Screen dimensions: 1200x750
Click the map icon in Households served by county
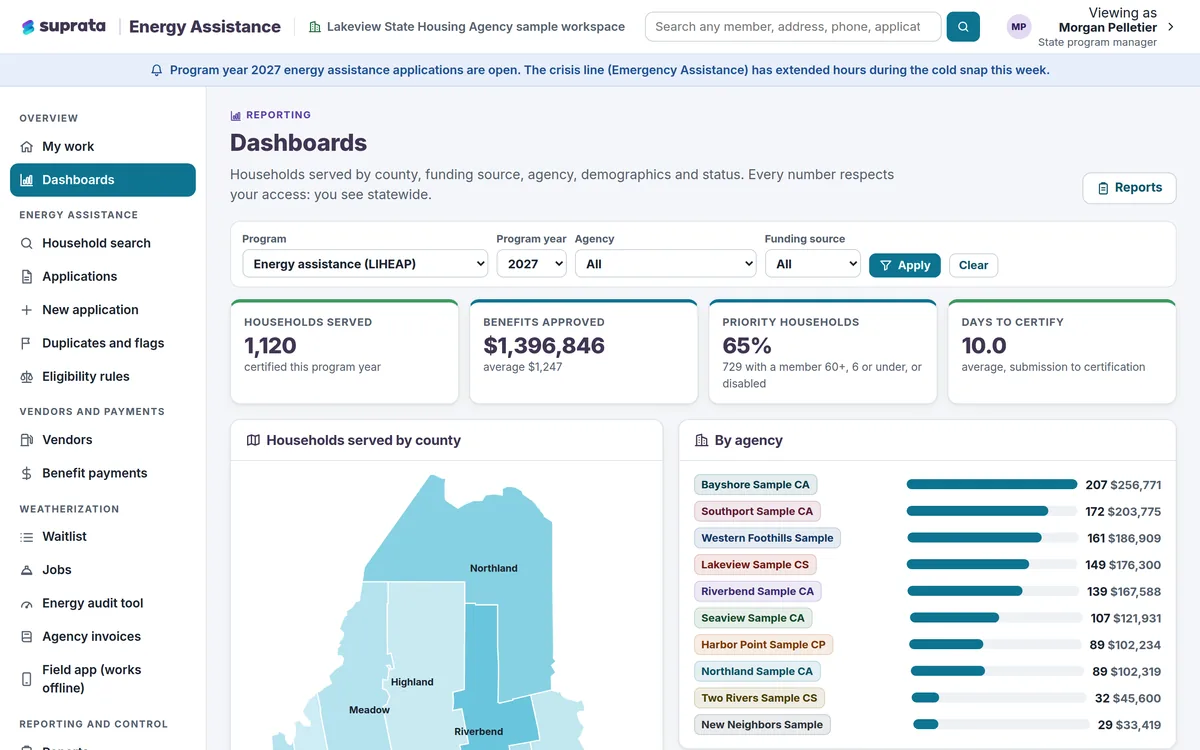tap(253, 440)
